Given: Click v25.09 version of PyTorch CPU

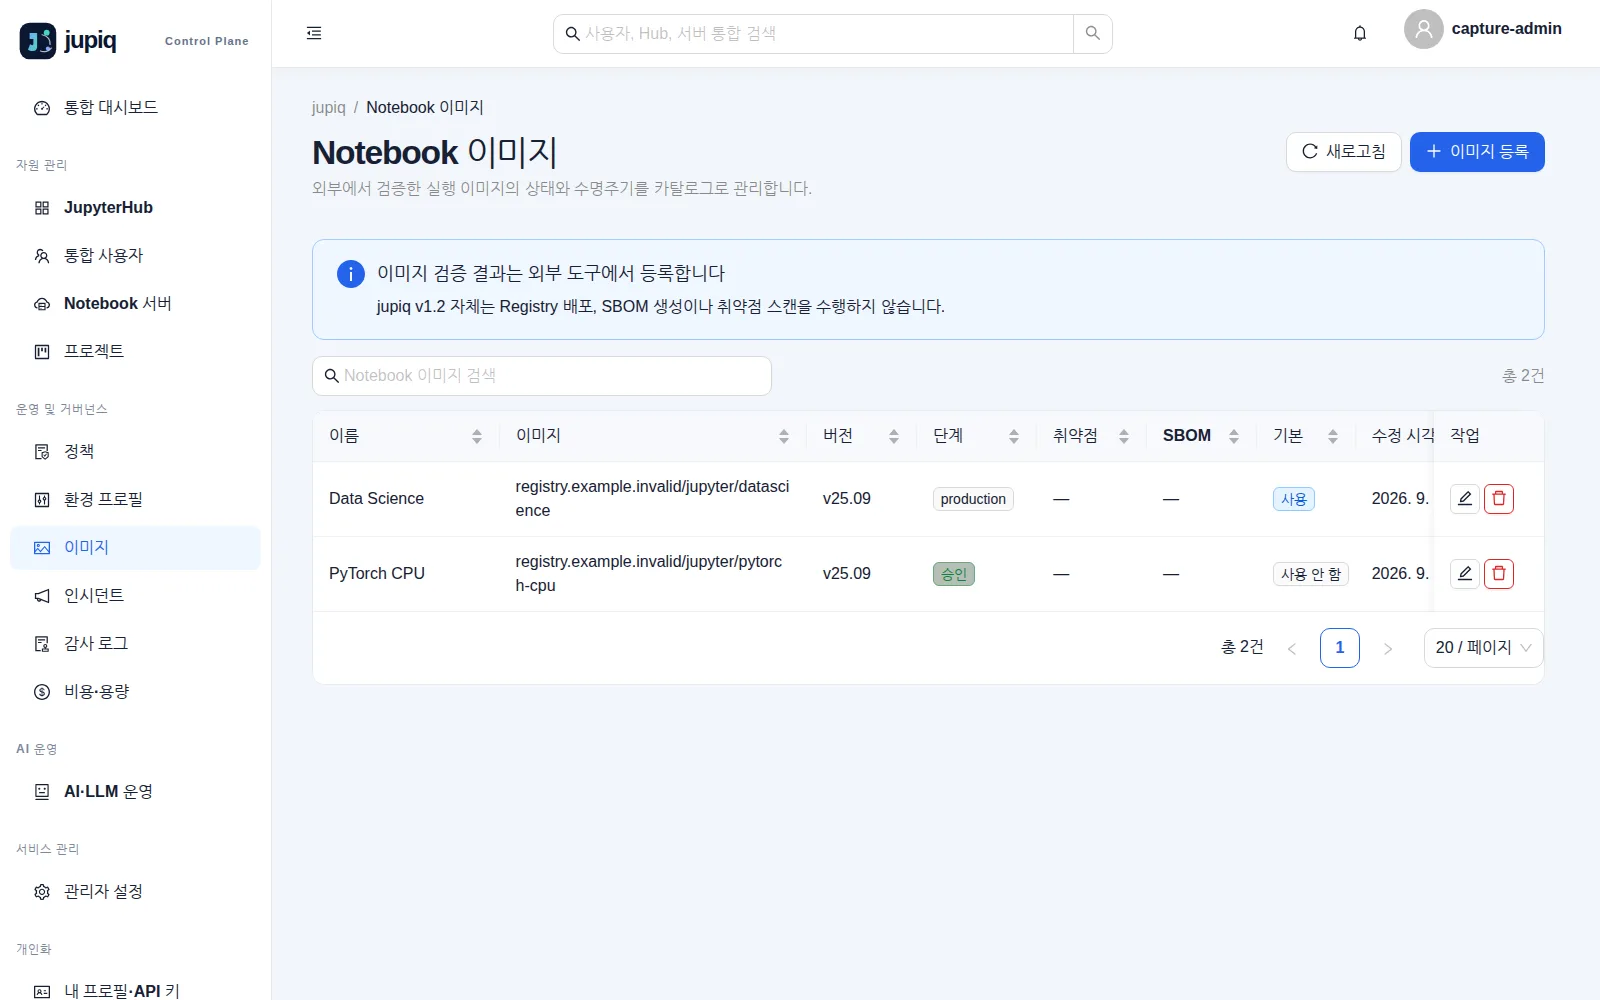Looking at the screenshot, I should (x=847, y=574).
